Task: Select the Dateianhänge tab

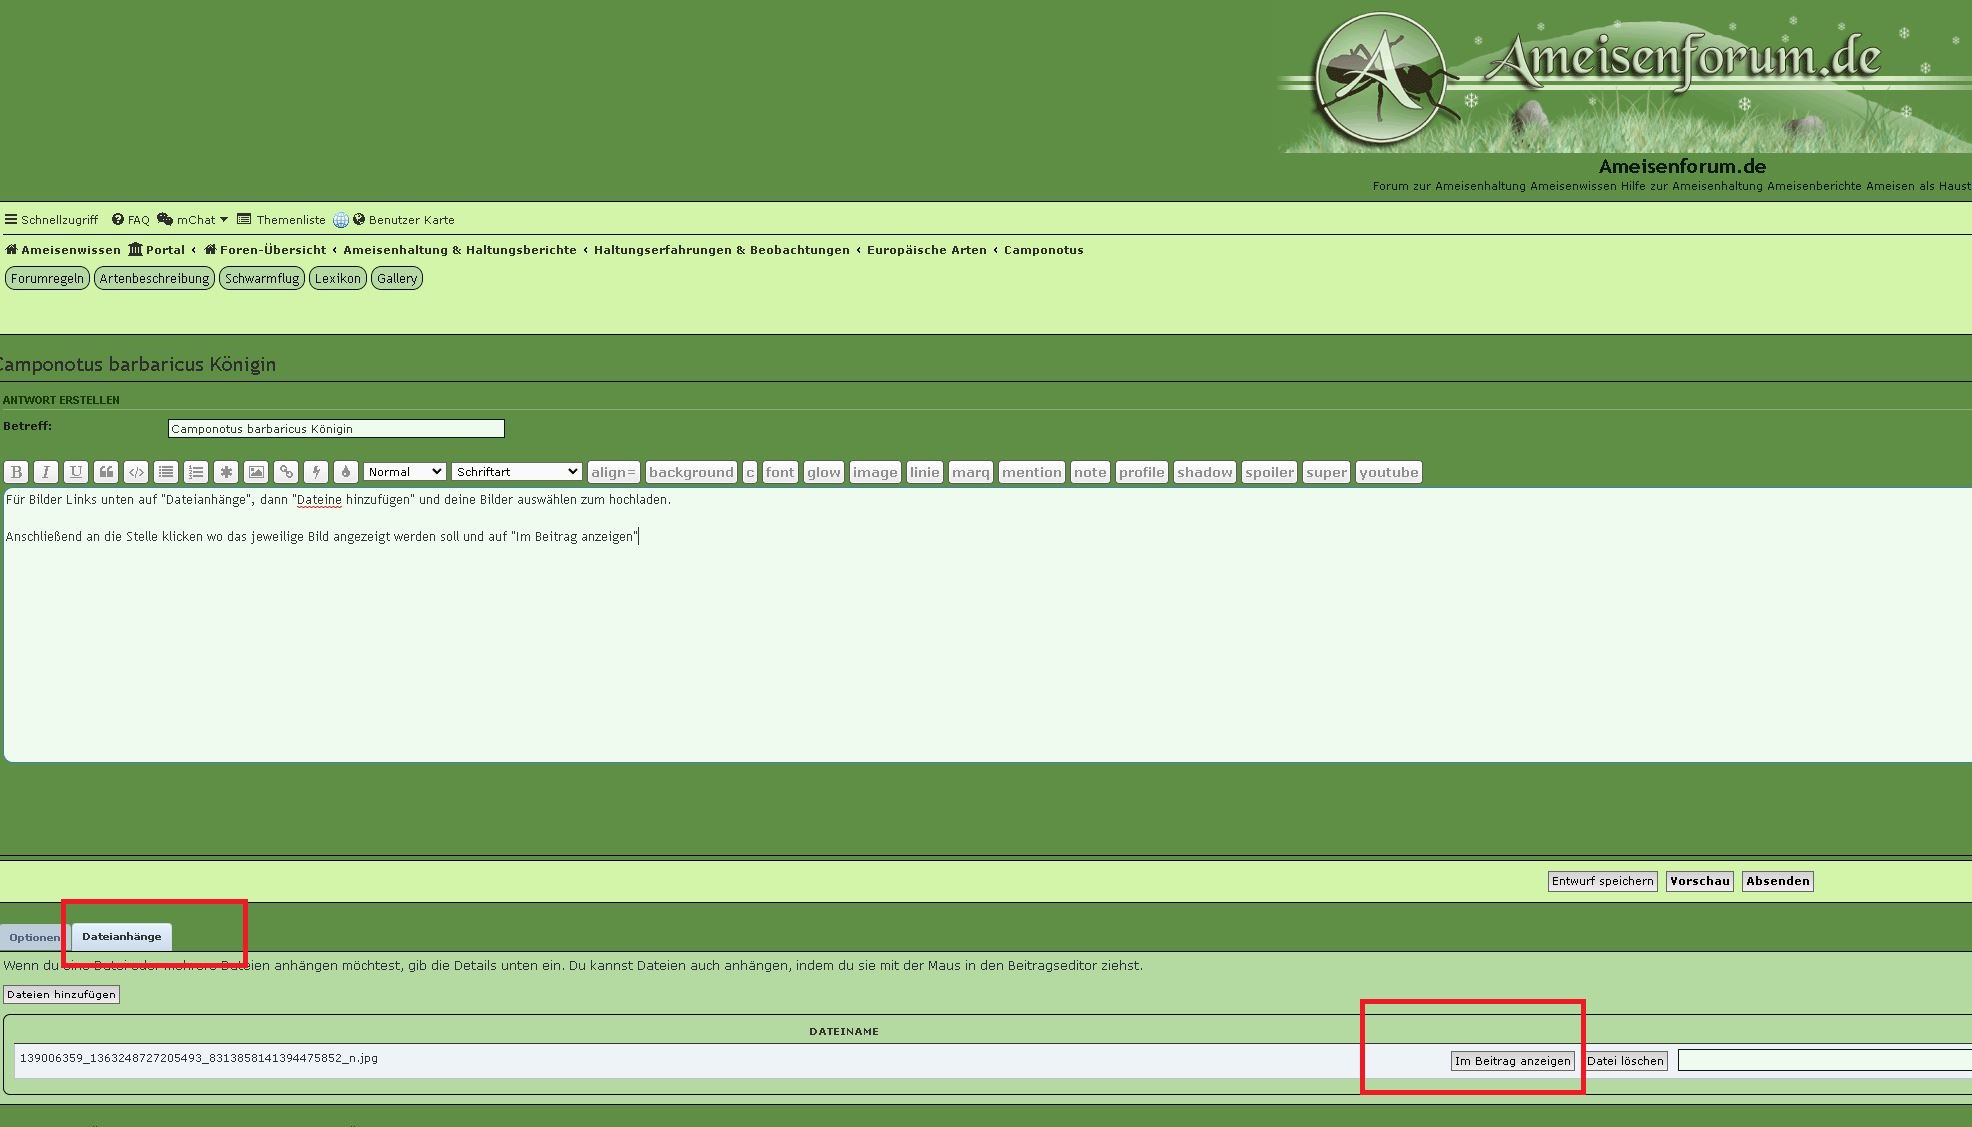Action: coord(122,937)
